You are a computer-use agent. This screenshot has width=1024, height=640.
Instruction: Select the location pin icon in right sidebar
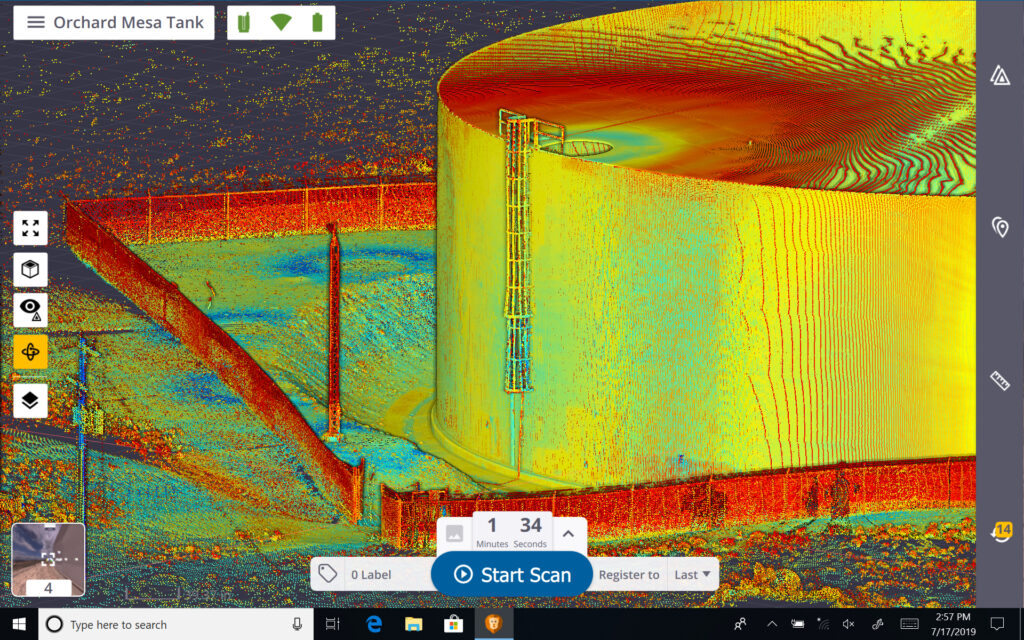(x=999, y=227)
